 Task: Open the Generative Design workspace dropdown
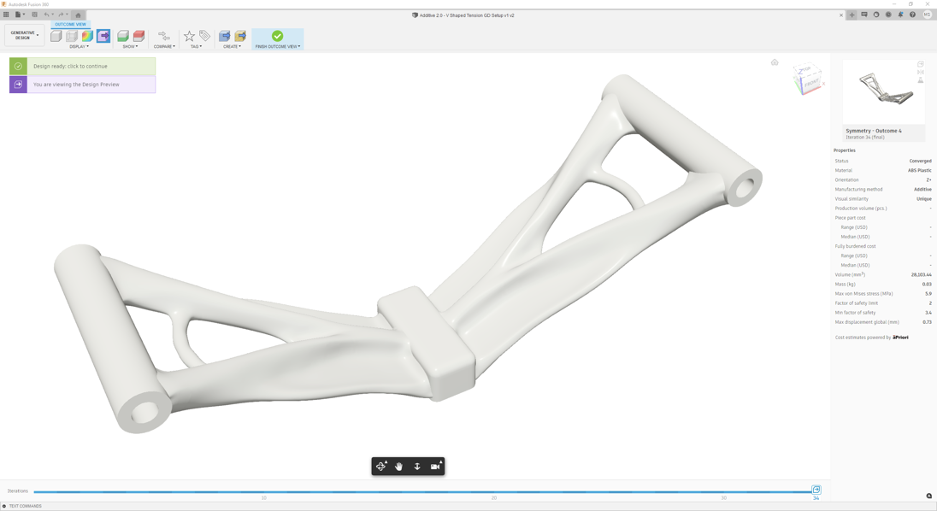click(x=23, y=35)
